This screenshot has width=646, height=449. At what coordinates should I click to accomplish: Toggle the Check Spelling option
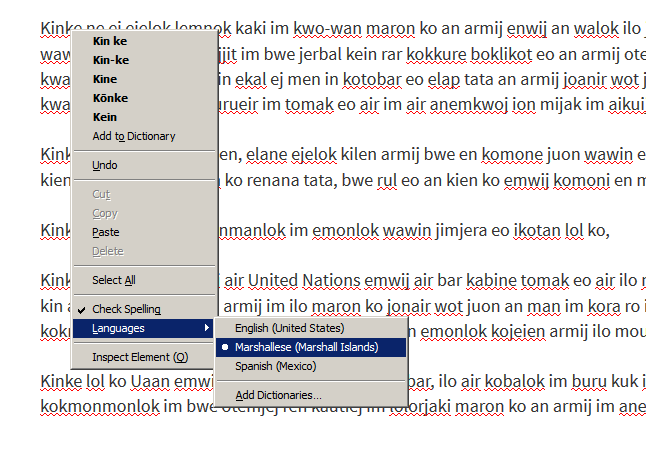[144, 309]
